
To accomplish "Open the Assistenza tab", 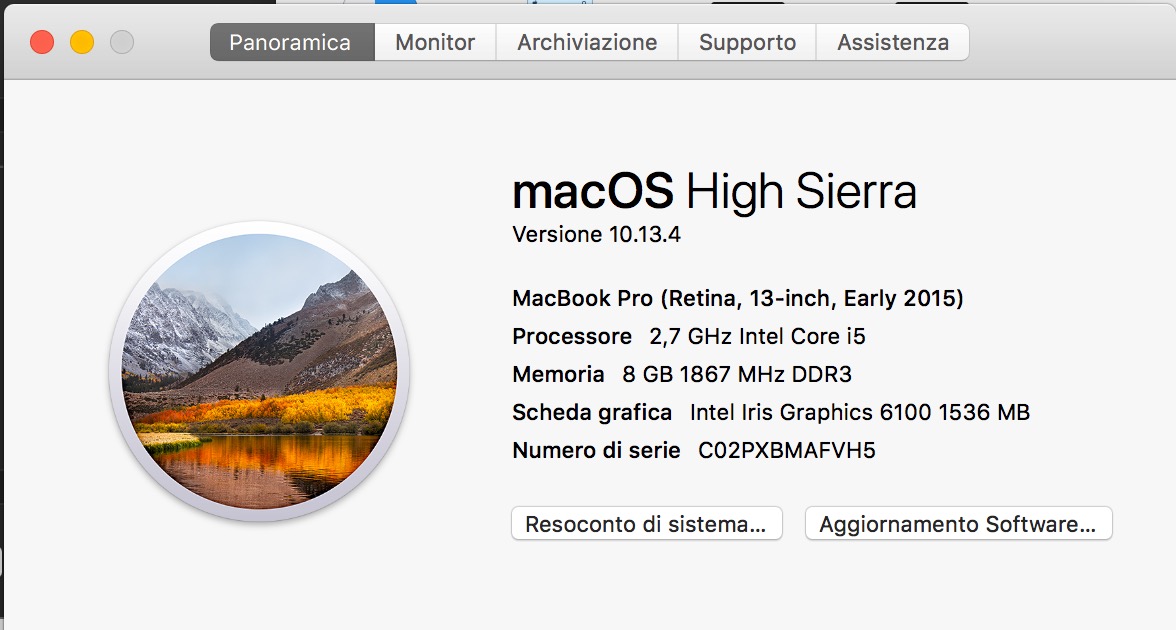I will tap(892, 42).
